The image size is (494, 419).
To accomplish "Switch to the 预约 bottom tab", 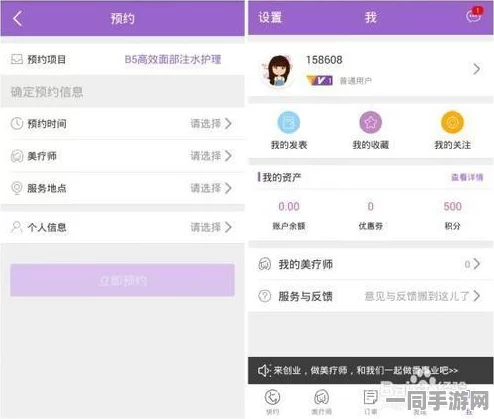I will click(273, 402).
